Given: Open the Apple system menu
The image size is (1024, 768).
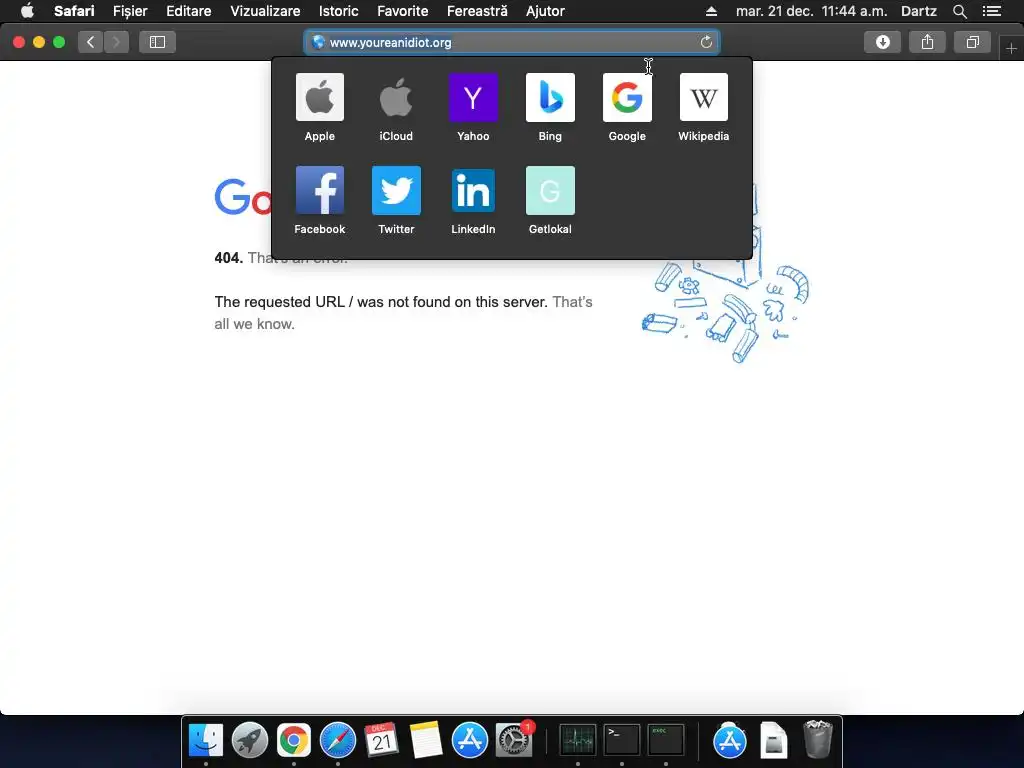Looking at the screenshot, I should pyautogui.click(x=27, y=11).
